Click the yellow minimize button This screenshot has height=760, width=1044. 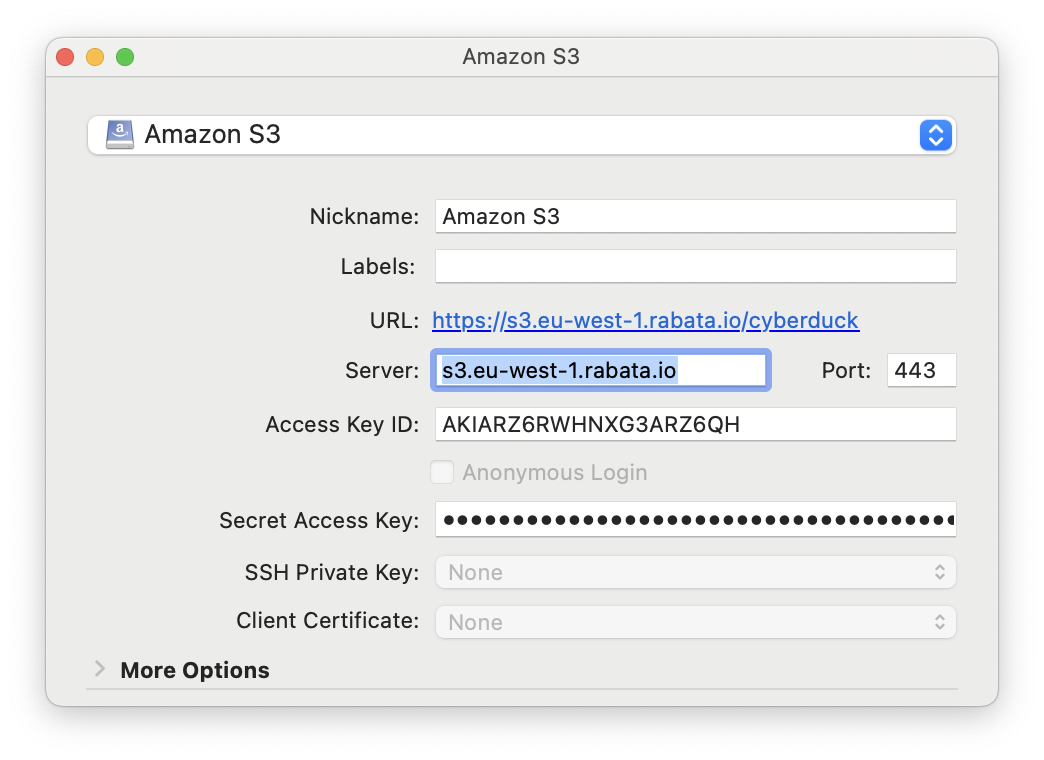94,57
